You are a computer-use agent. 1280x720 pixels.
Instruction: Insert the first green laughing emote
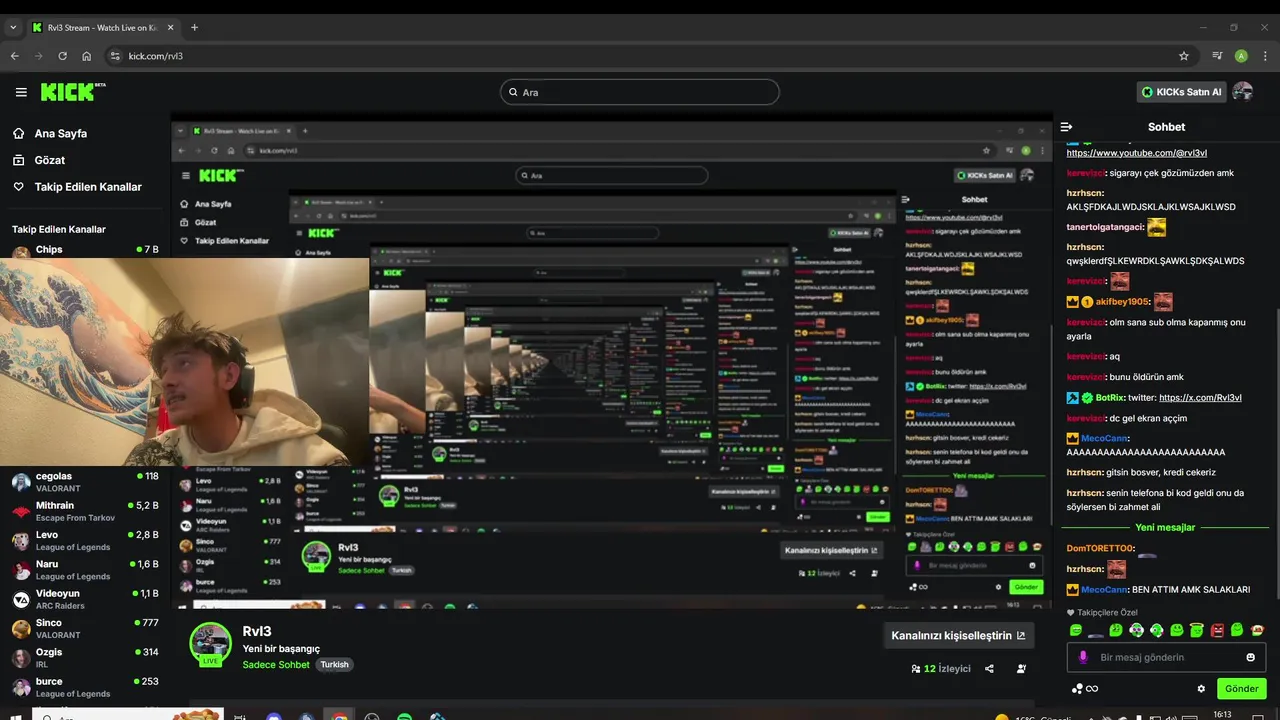(x=1076, y=630)
